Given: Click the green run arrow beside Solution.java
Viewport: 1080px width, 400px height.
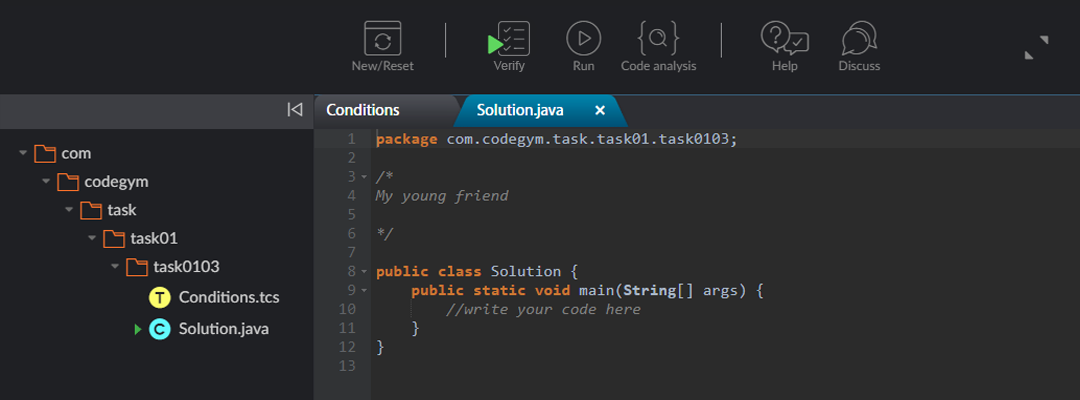Looking at the screenshot, I should pyautogui.click(x=138, y=330).
